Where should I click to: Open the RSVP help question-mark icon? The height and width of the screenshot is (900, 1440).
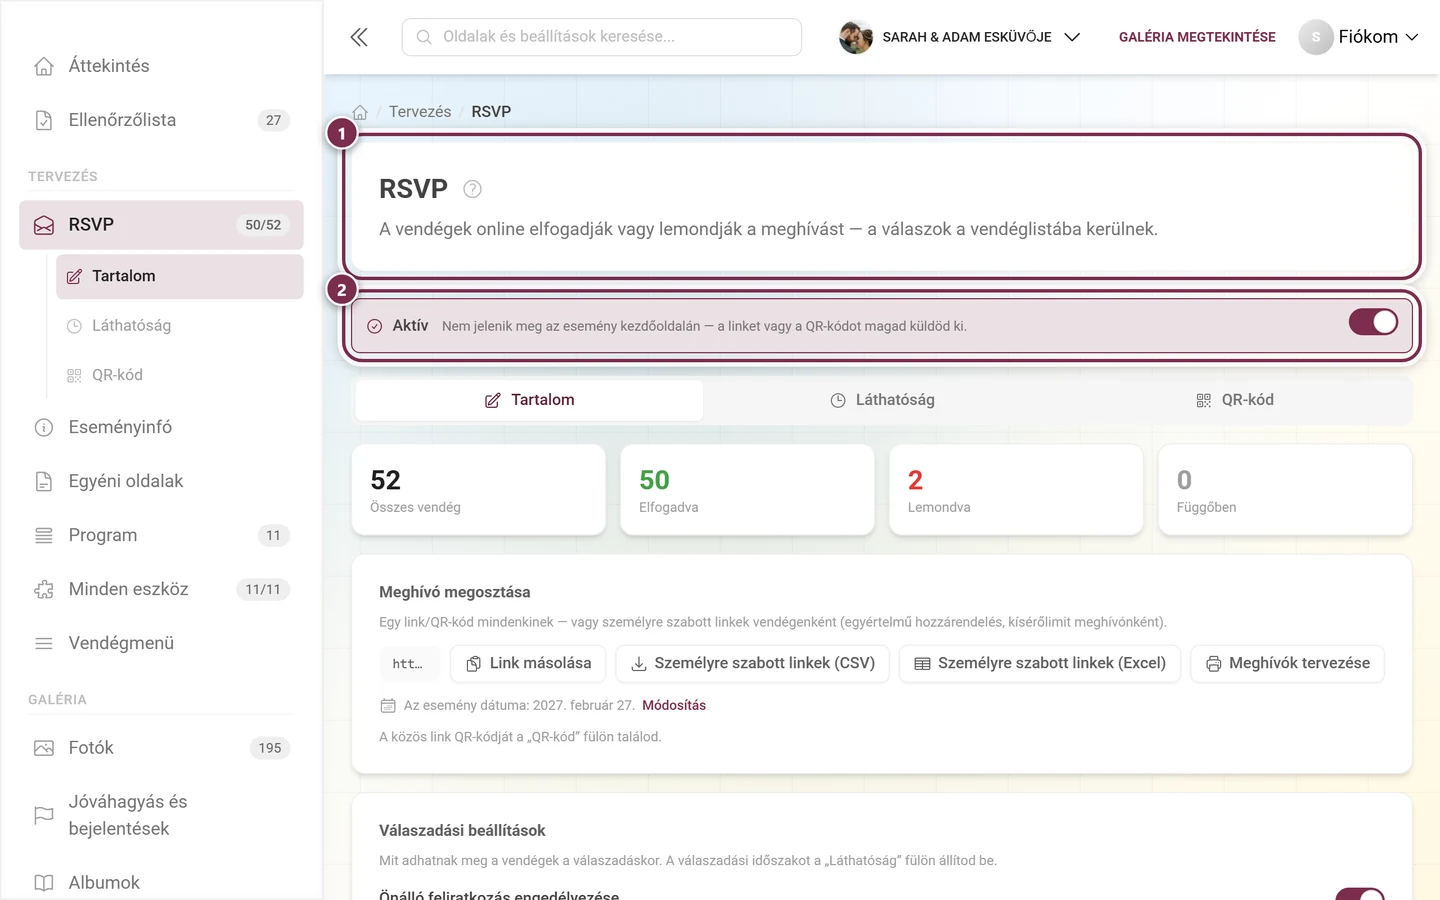pos(473,189)
